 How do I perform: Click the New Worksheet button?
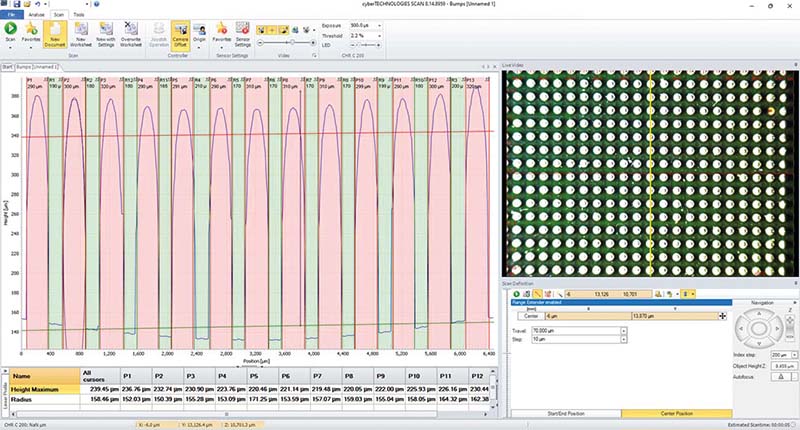[81, 34]
